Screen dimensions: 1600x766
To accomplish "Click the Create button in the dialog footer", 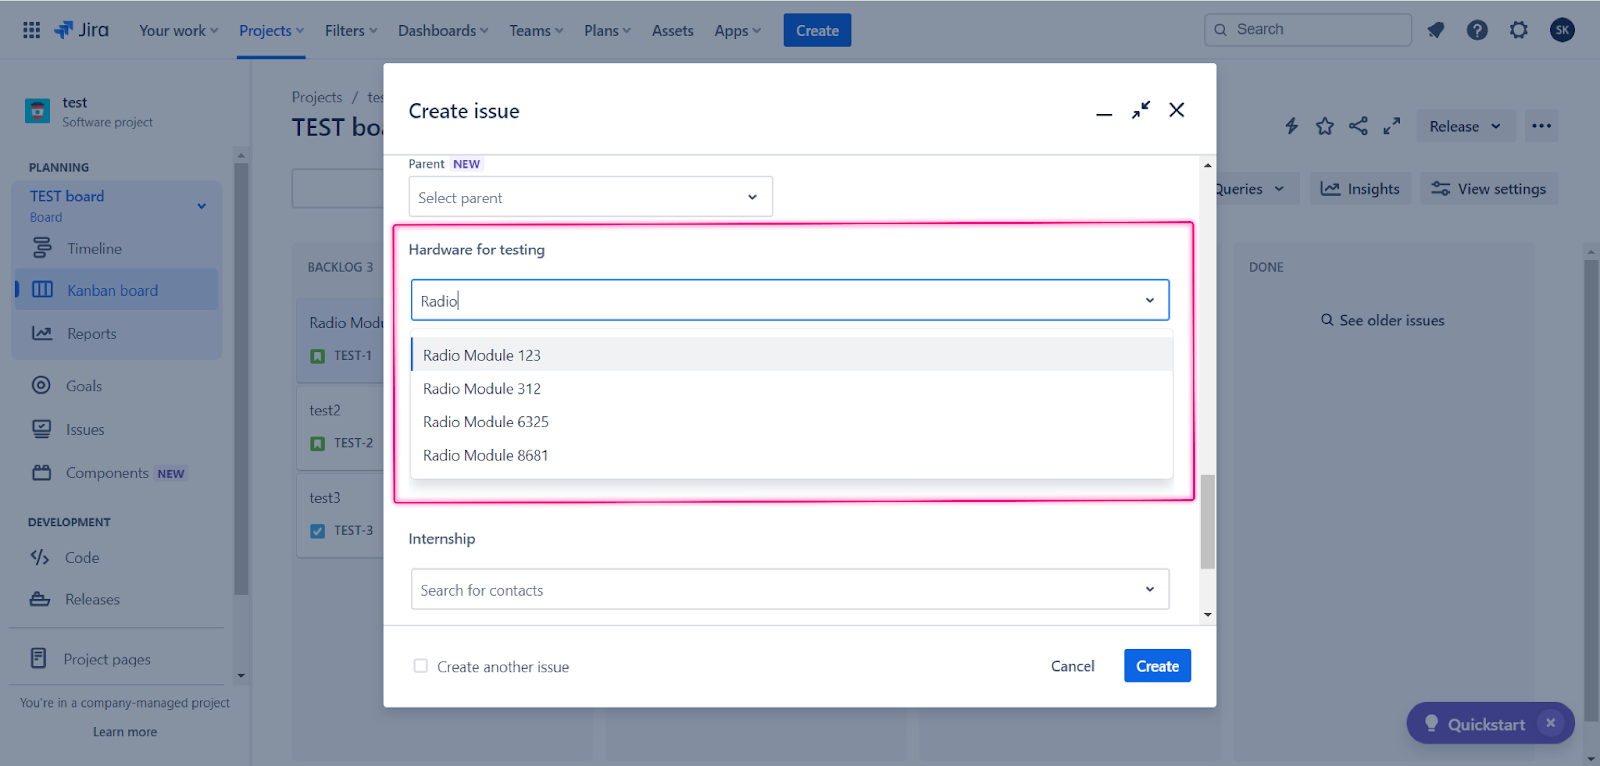I will (1157, 666).
